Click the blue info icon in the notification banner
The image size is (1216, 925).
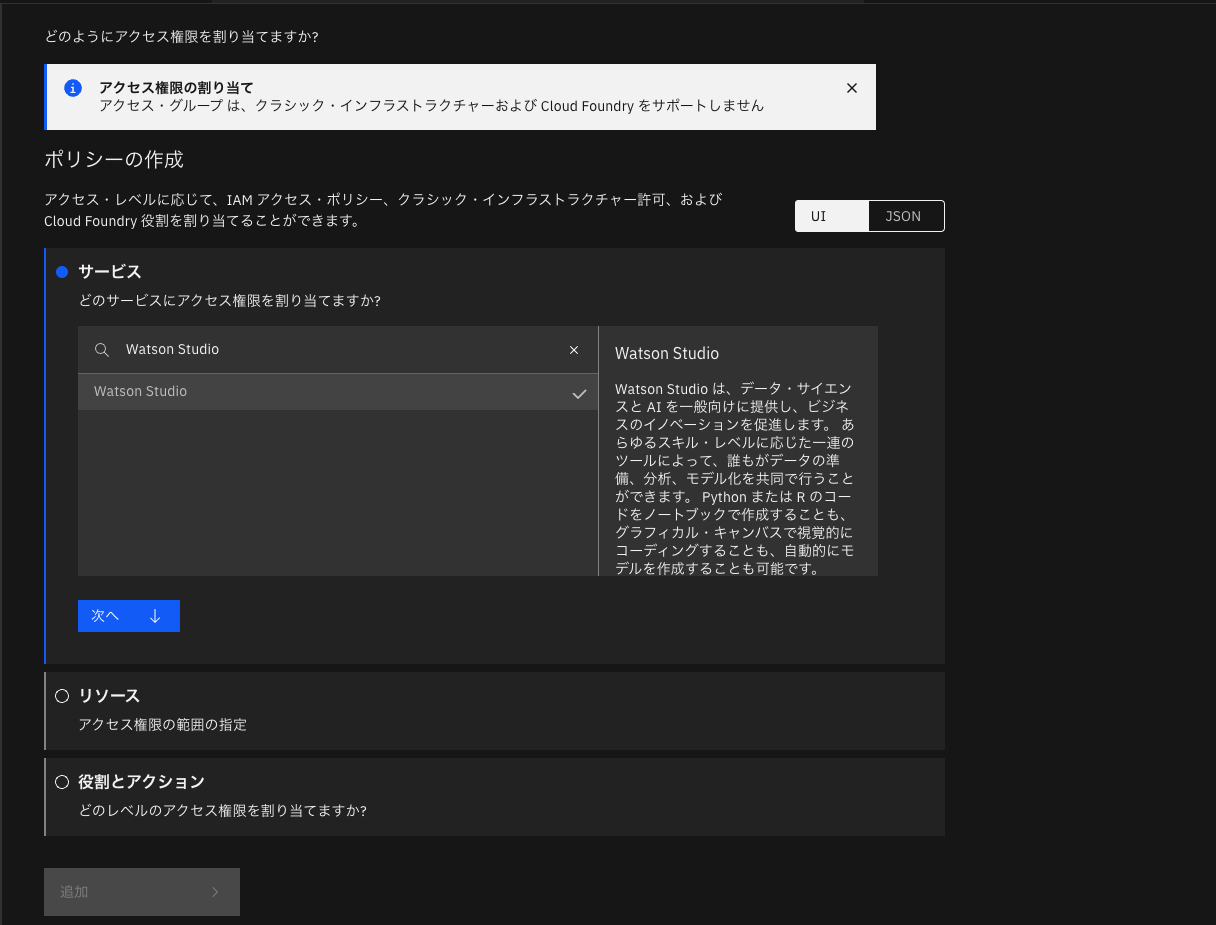click(72, 88)
